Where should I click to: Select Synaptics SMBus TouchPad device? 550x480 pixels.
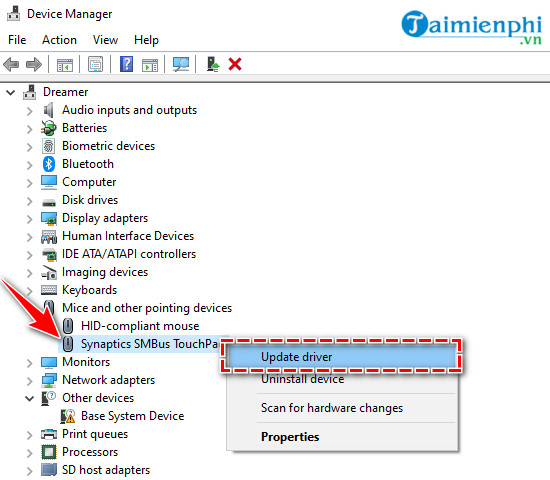[150, 344]
